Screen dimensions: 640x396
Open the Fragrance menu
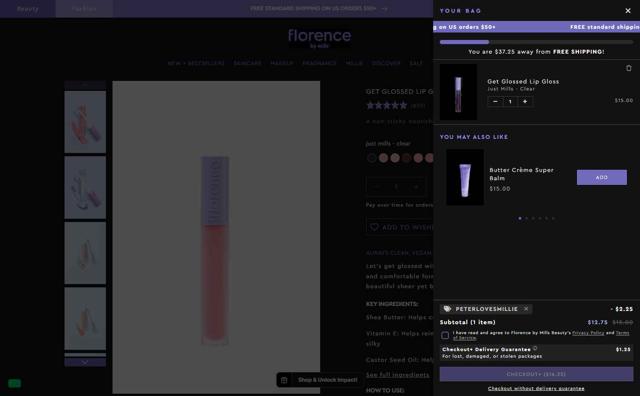pos(319,63)
